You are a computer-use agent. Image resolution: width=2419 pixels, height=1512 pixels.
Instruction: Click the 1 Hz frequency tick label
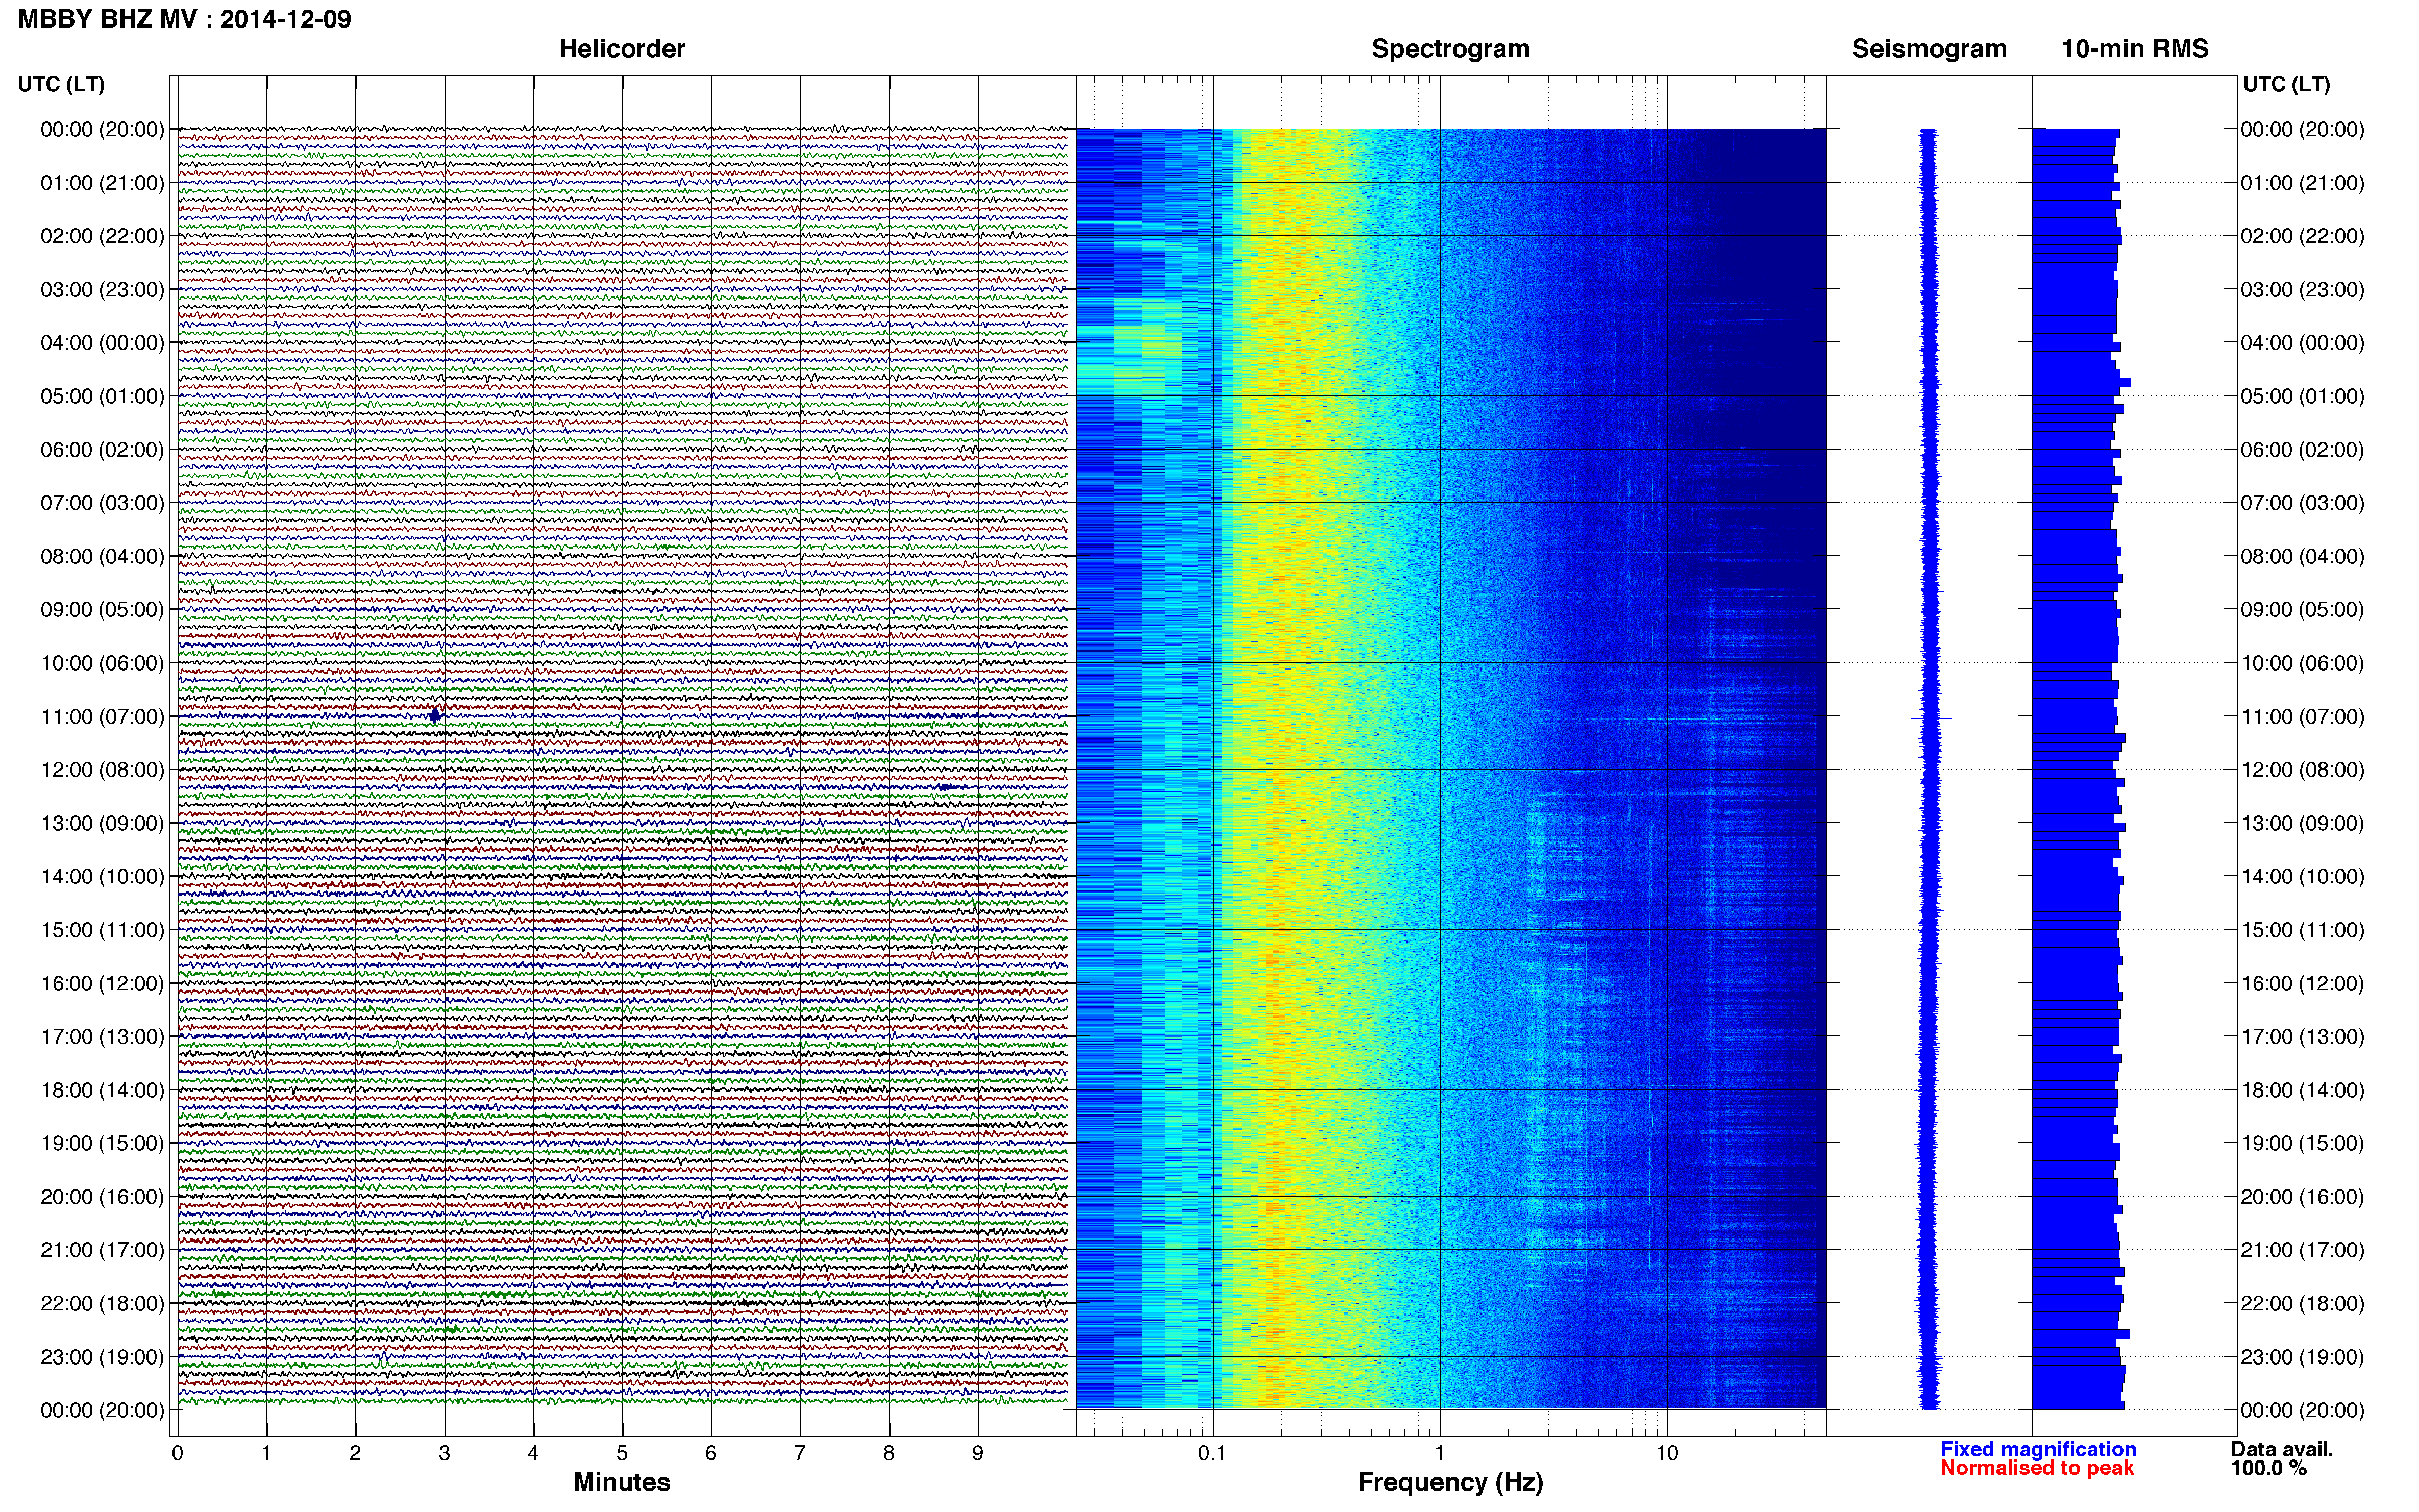(1439, 1454)
